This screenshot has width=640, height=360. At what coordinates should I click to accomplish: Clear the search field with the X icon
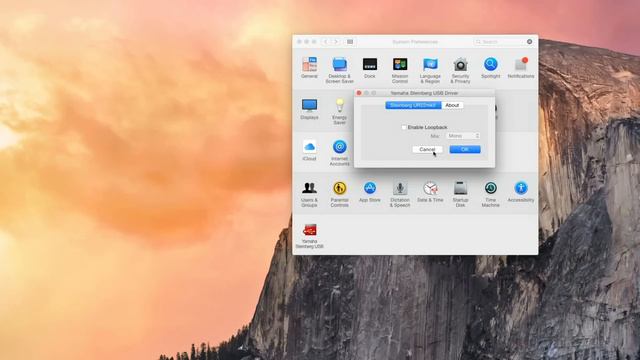[x=529, y=42]
